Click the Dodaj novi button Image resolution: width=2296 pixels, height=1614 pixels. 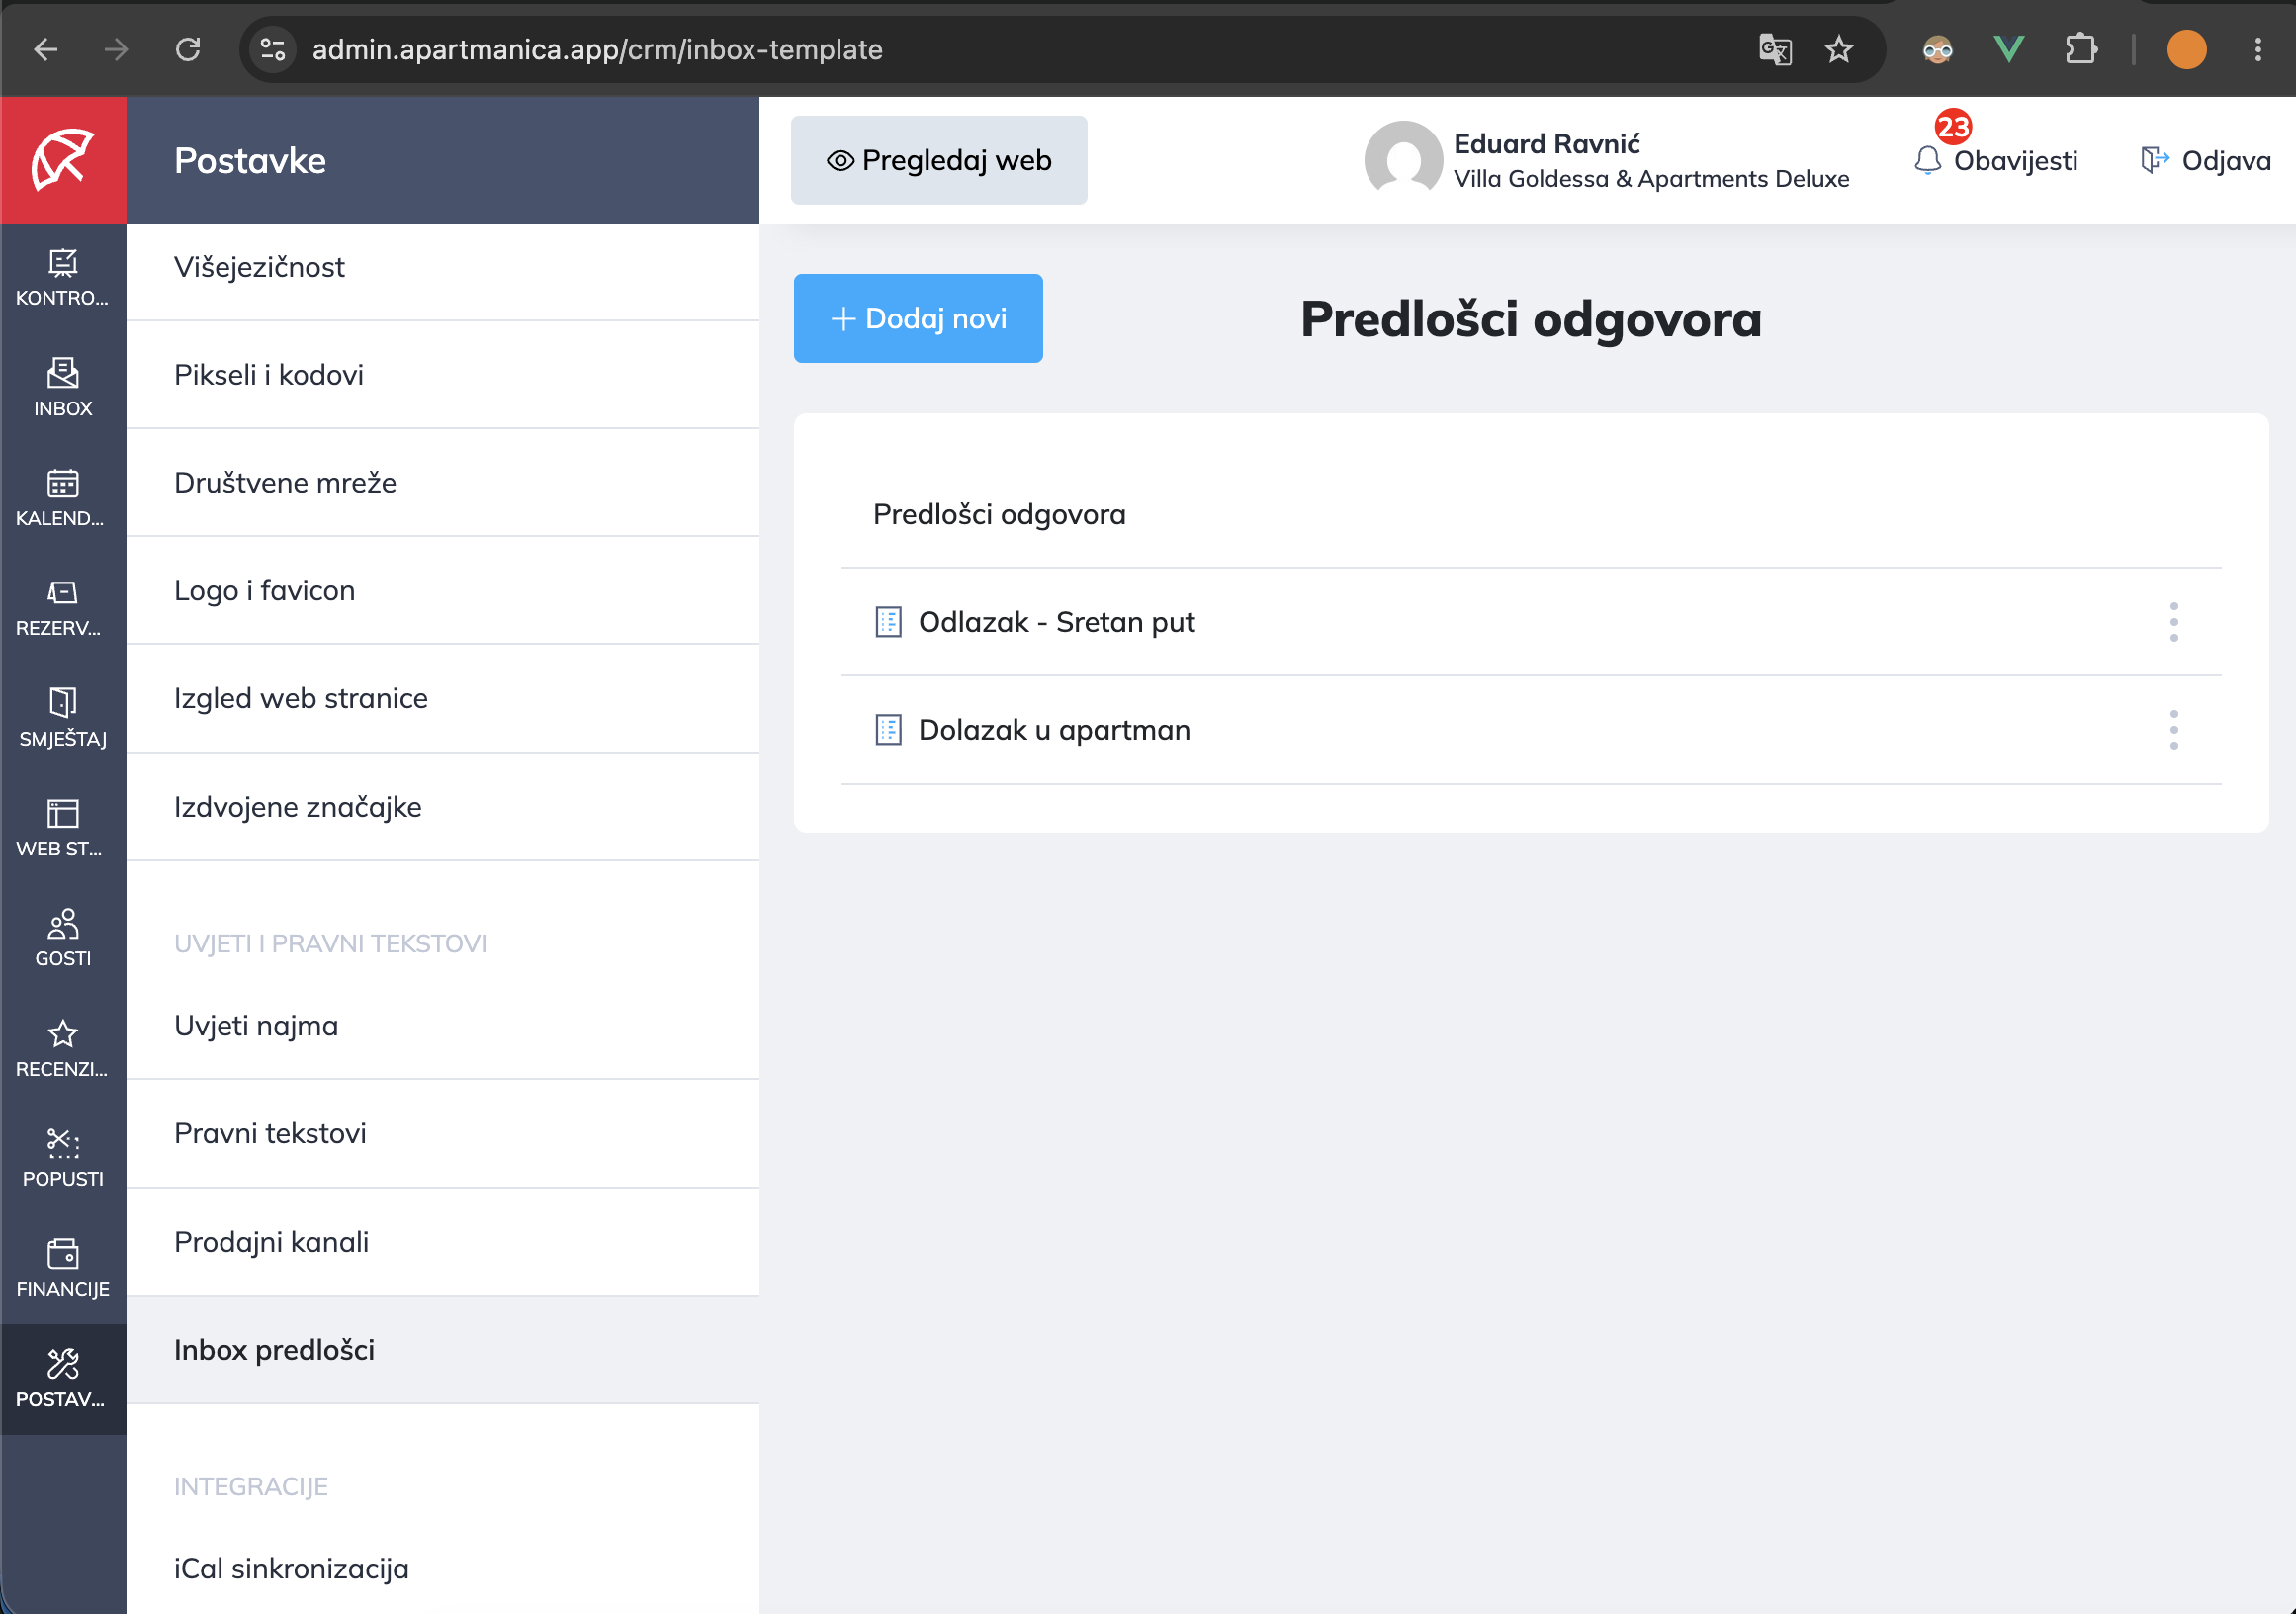[918, 318]
